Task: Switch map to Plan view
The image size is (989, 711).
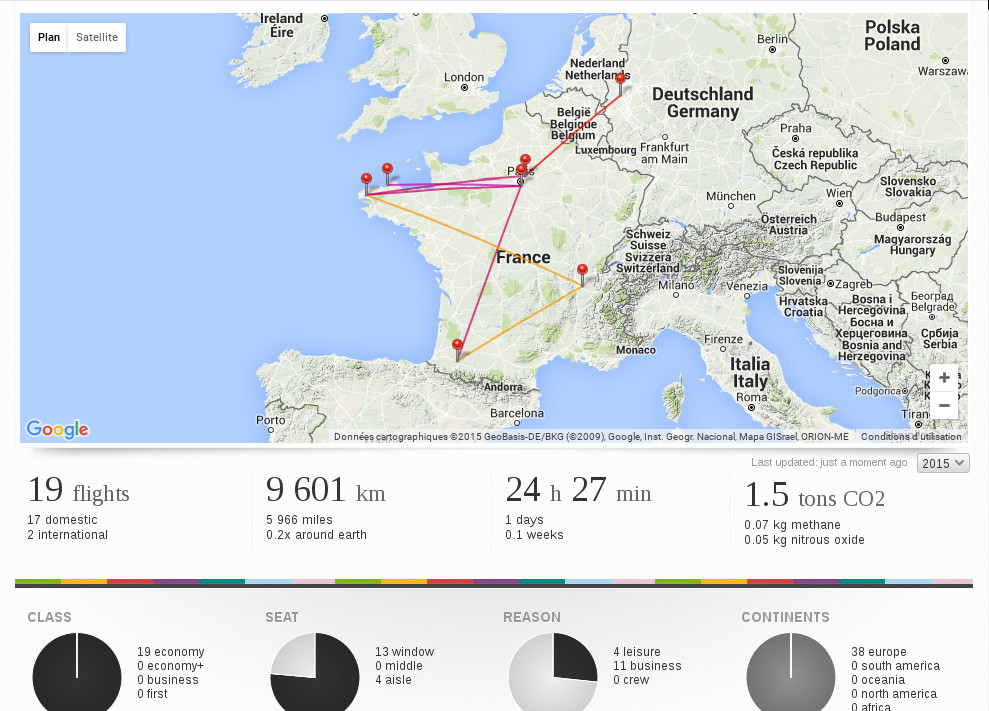Action: (x=49, y=37)
